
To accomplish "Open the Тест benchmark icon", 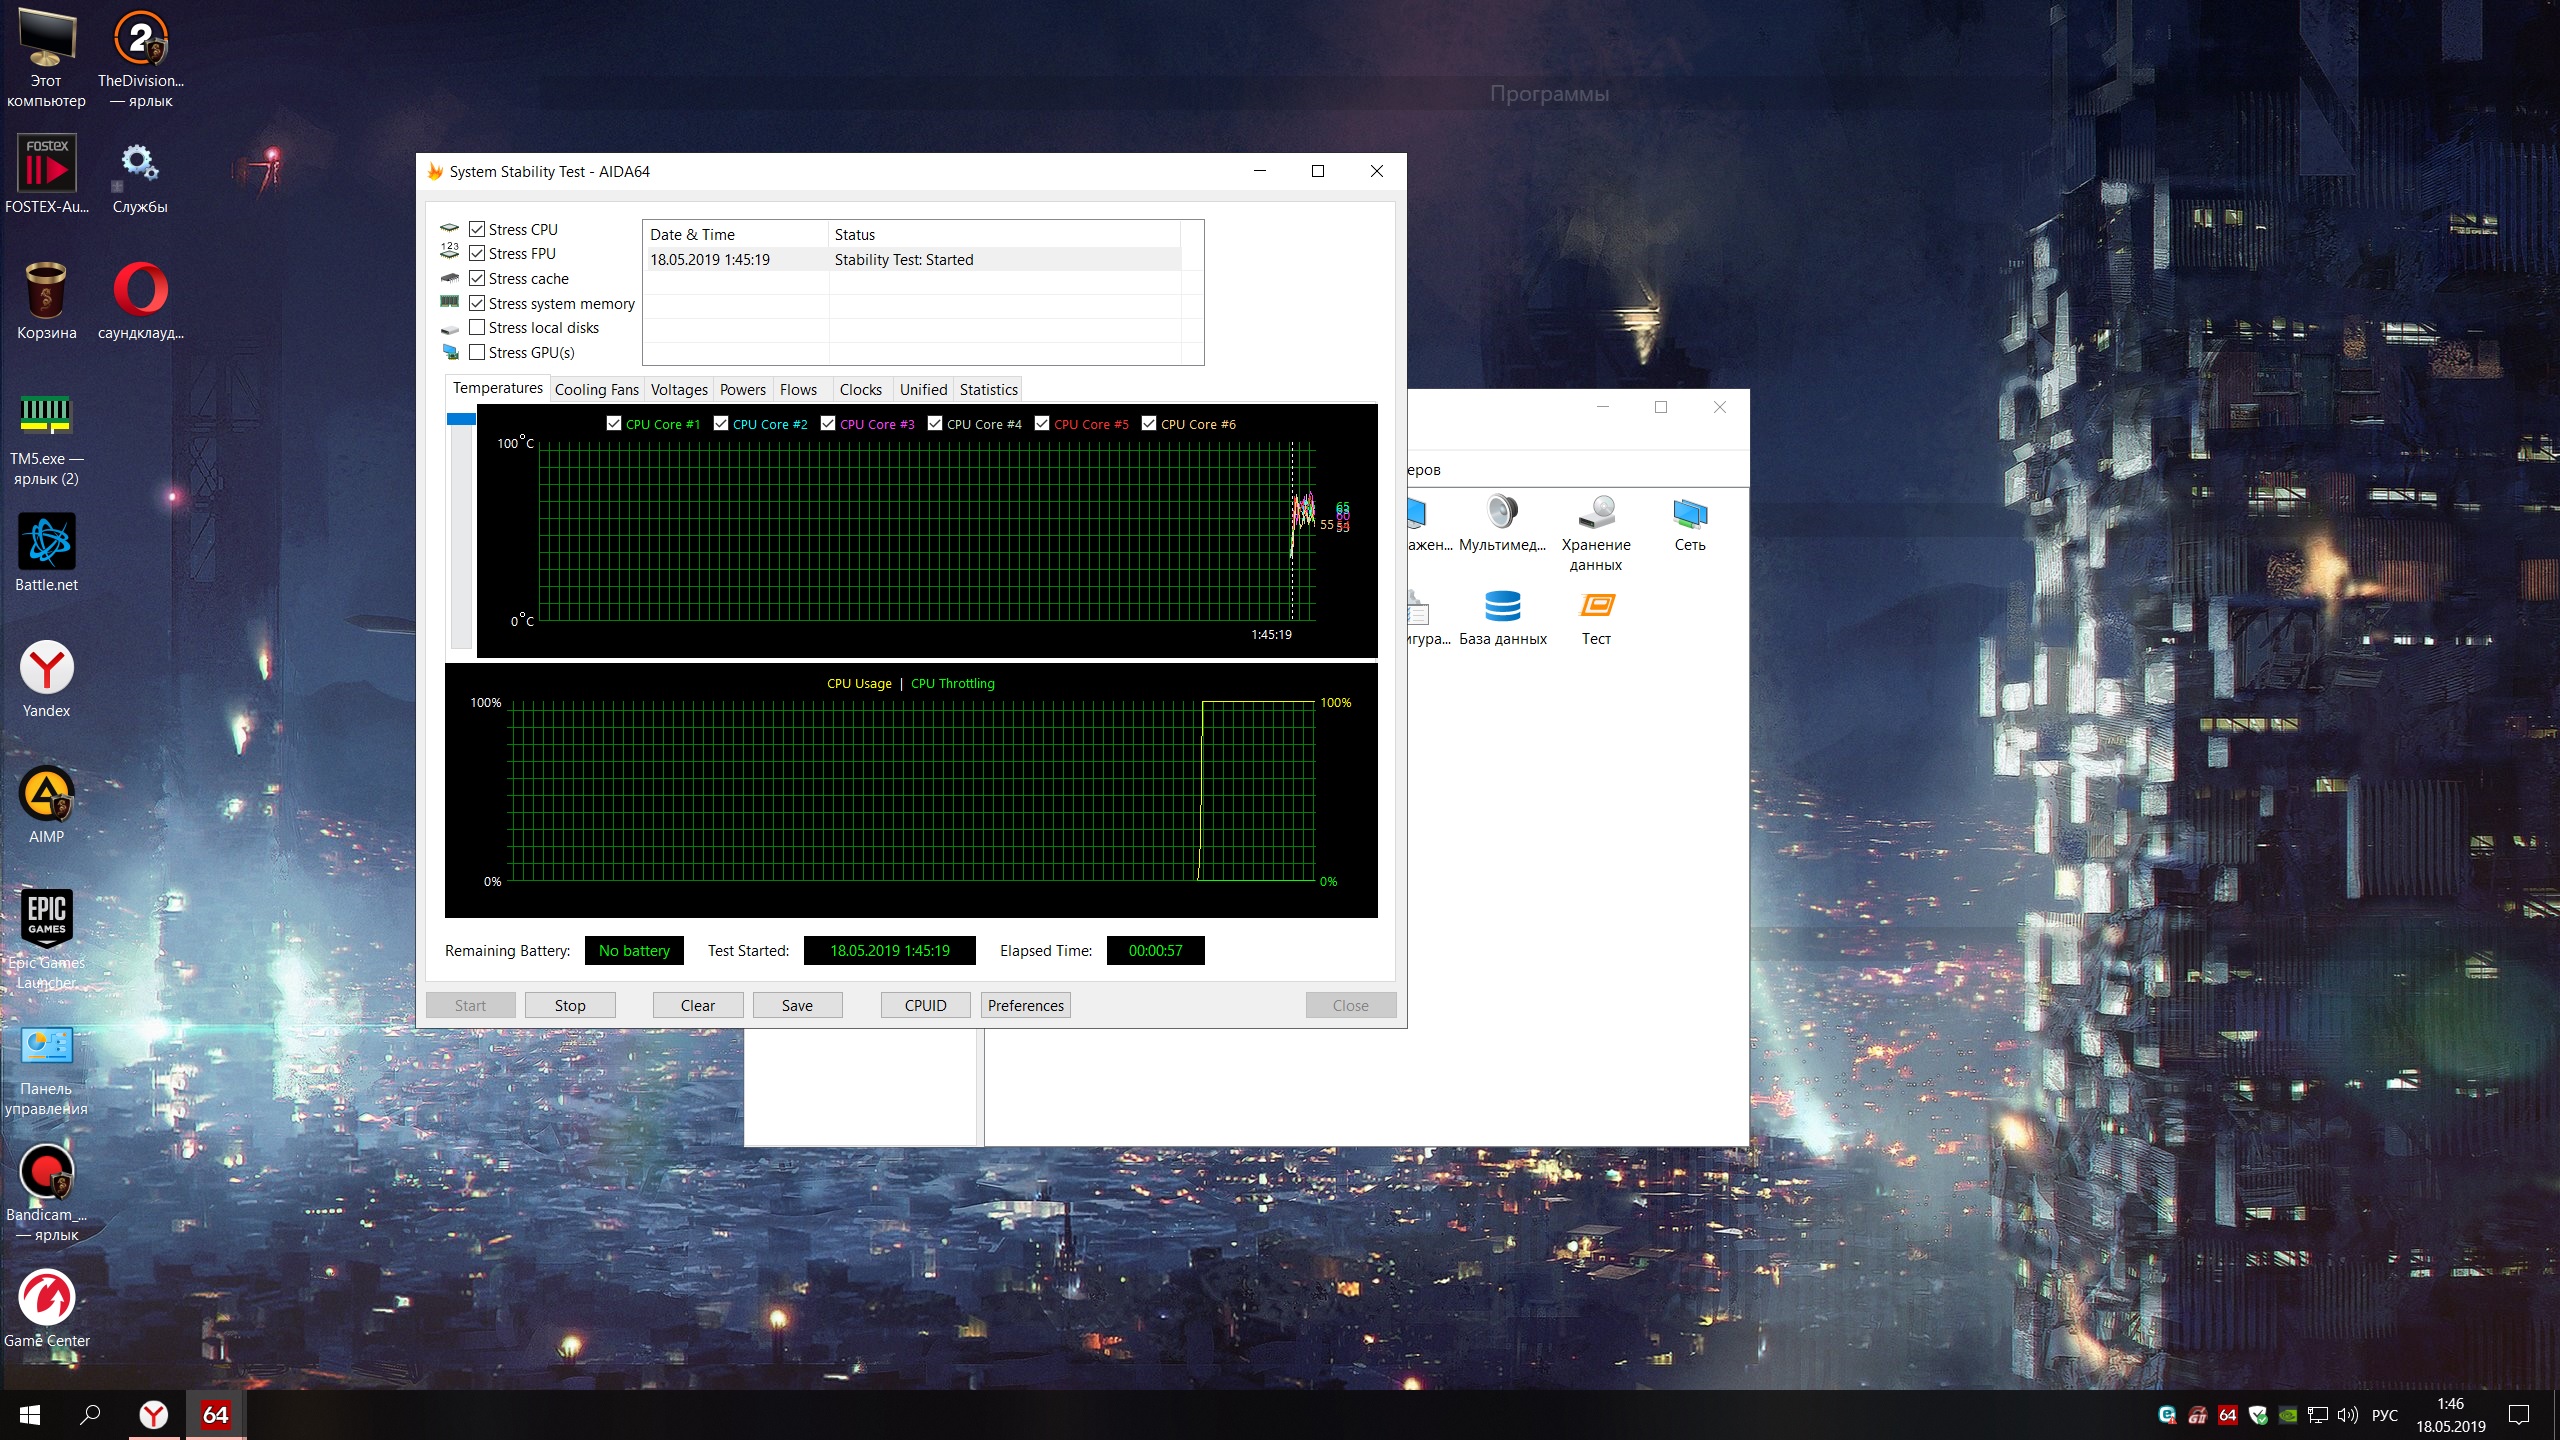I will (1596, 607).
